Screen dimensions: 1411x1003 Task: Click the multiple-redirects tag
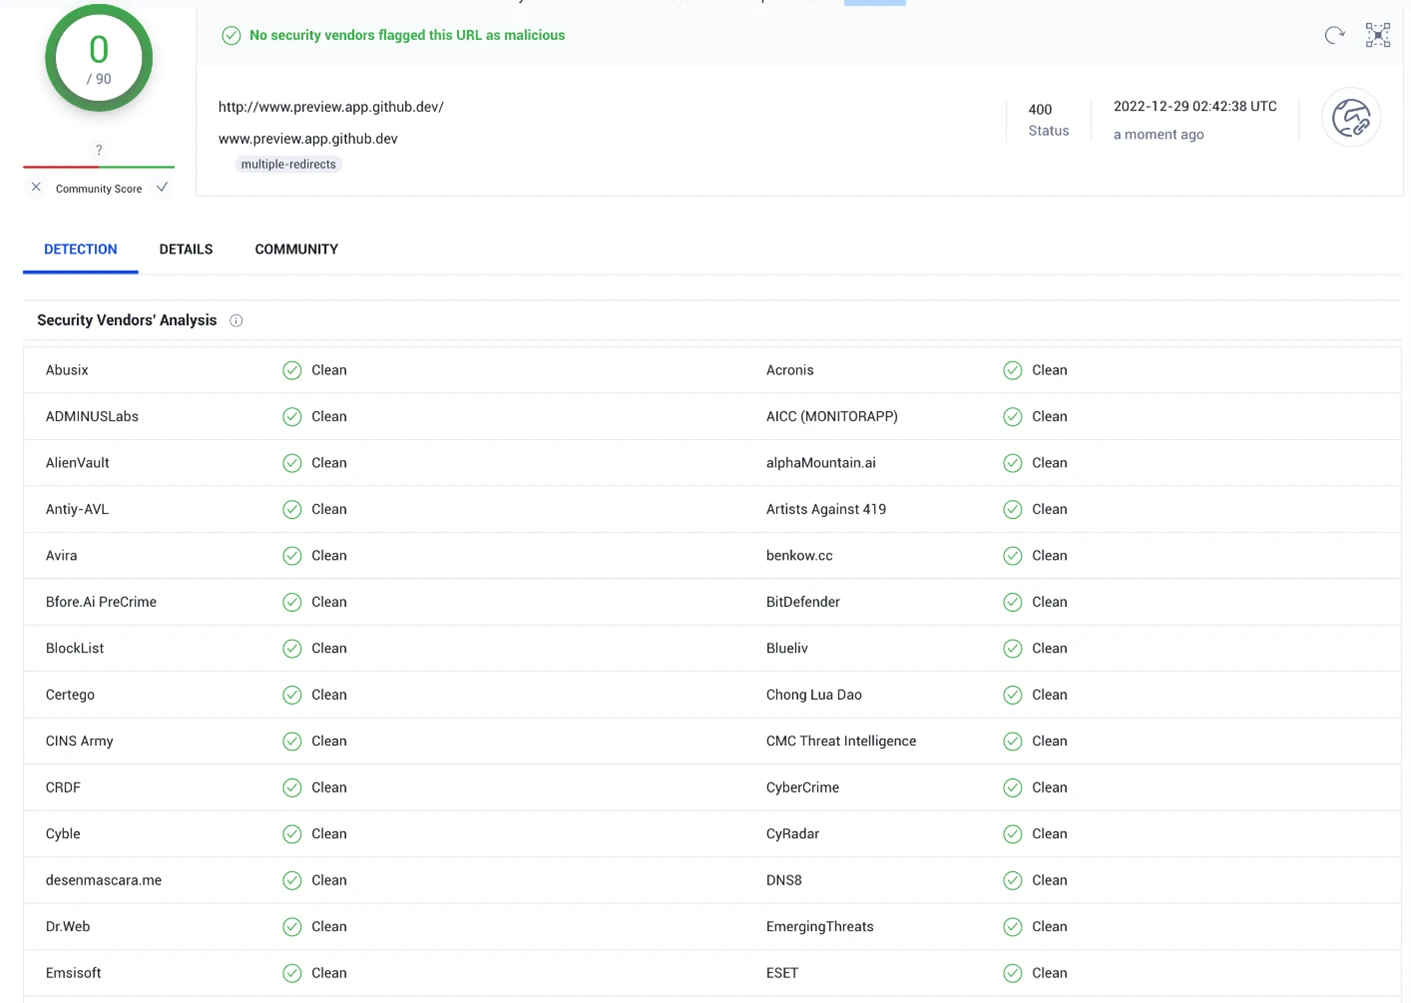(288, 164)
